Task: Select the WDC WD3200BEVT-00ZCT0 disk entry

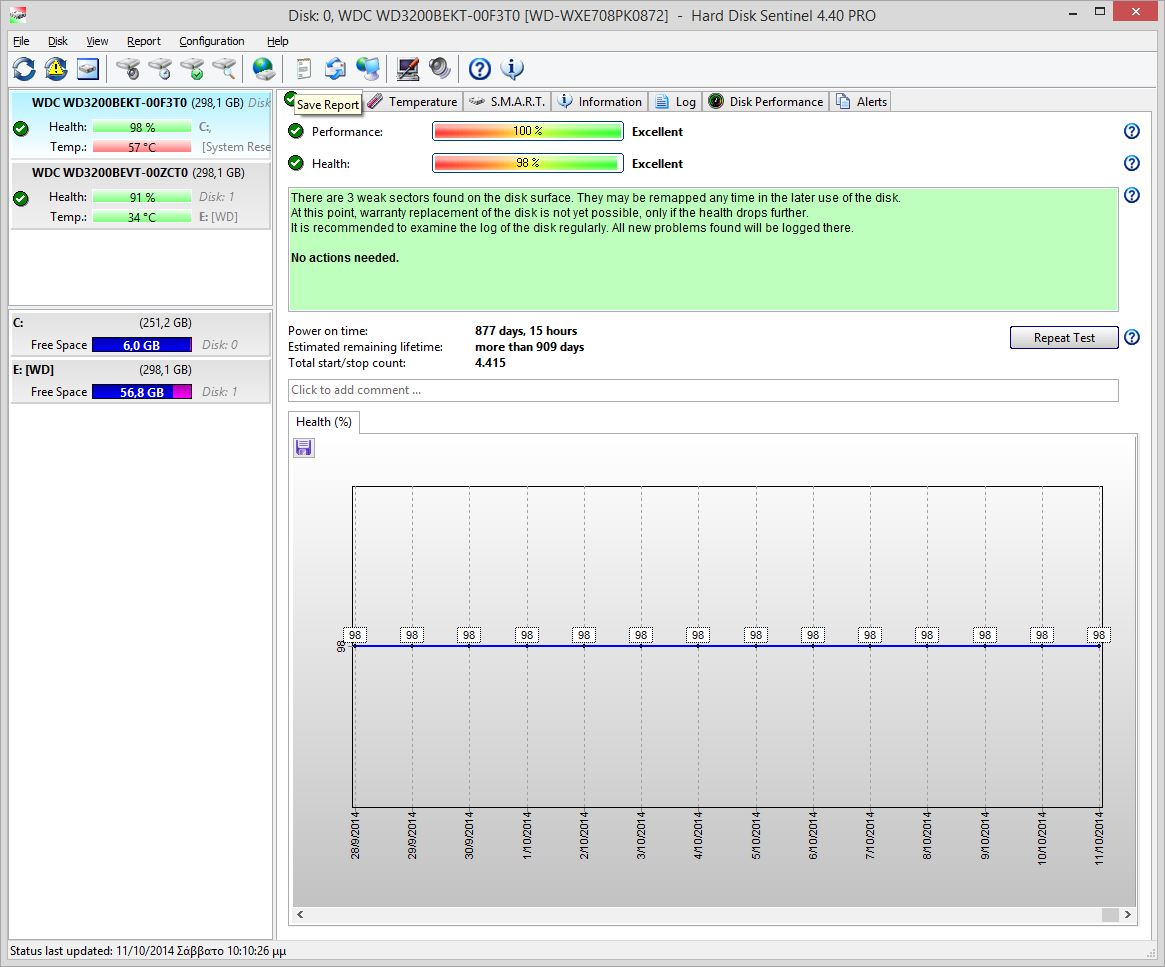Action: (x=141, y=195)
